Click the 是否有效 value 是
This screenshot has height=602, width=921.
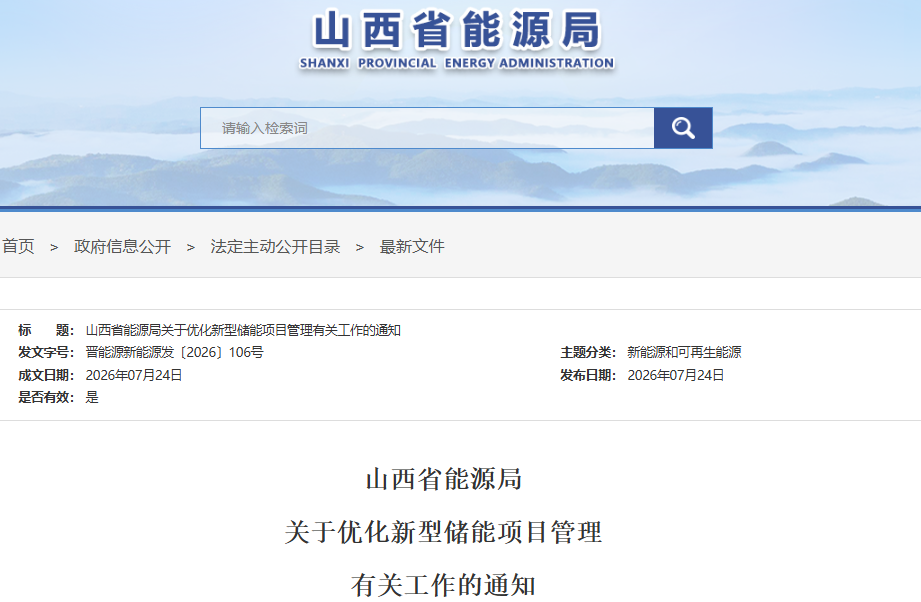92,397
